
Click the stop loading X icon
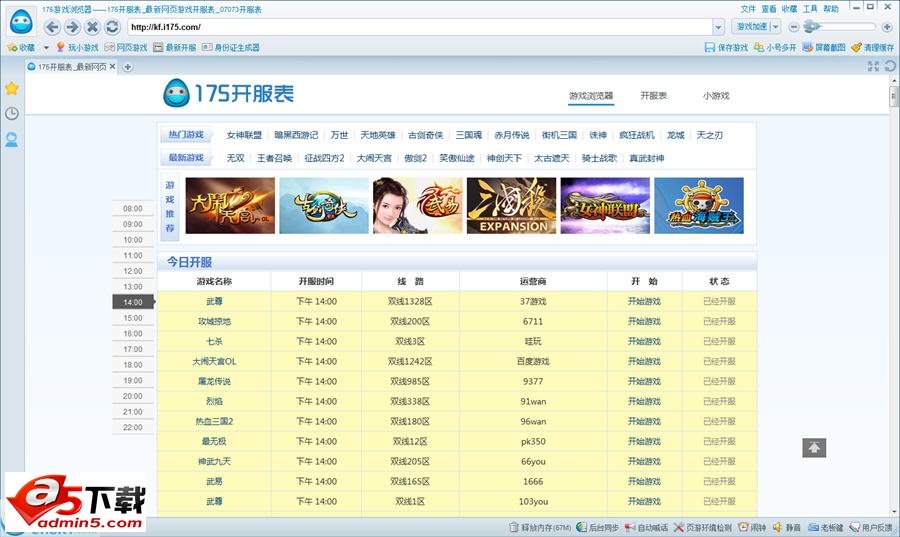[x=93, y=27]
